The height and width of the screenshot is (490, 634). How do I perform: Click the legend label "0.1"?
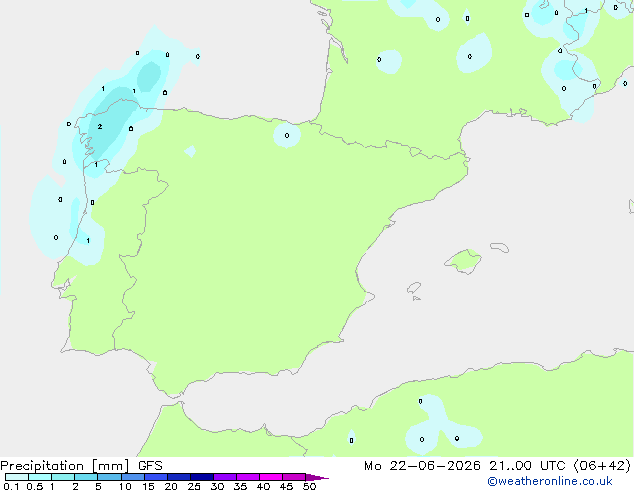pos(11,486)
